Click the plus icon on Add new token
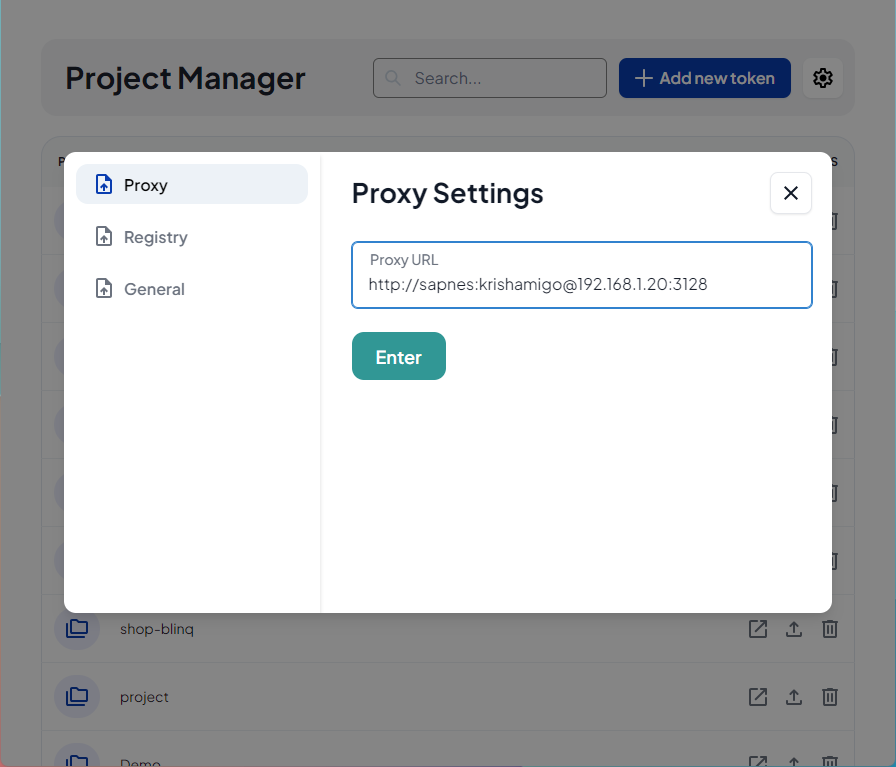Image resolution: width=896 pixels, height=767 pixels. tap(642, 77)
